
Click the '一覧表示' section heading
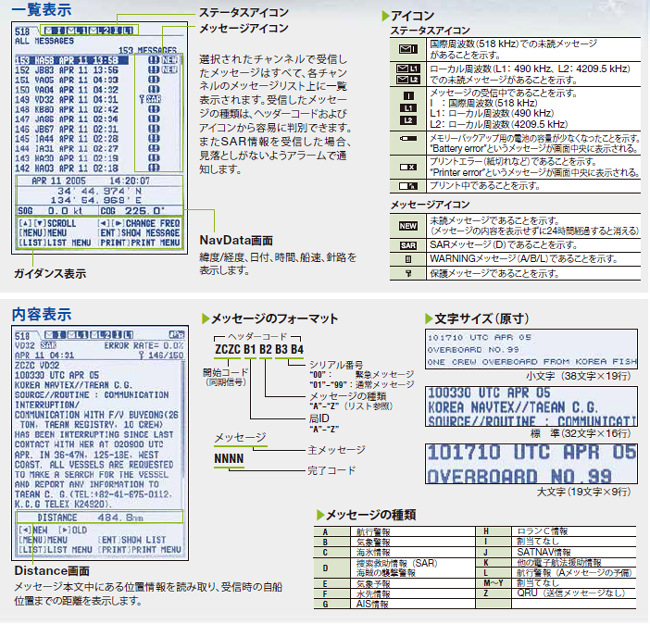coord(41,10)
